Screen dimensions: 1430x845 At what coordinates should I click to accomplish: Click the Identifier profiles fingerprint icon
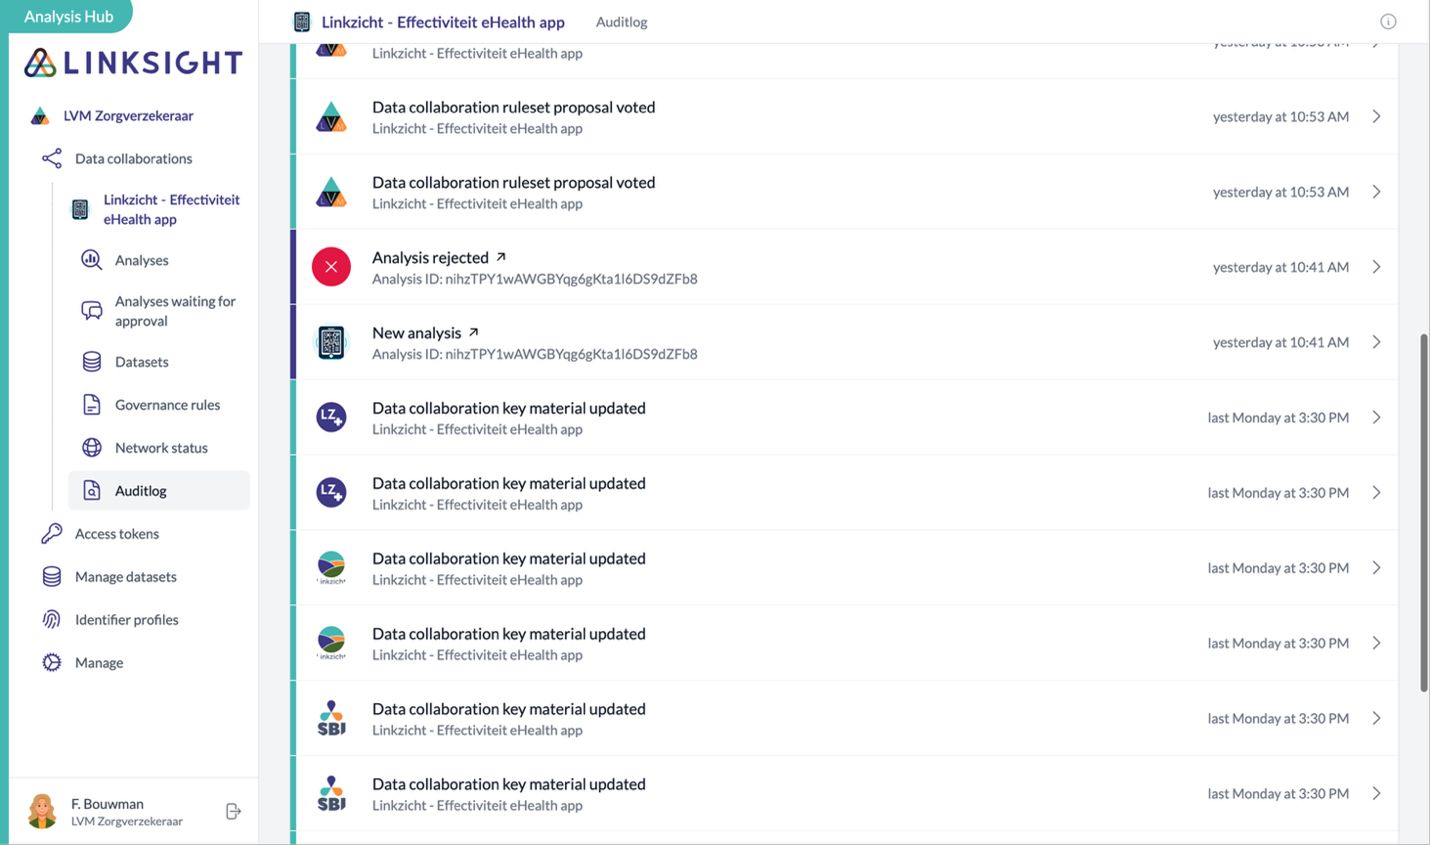(x=52, y=620)
